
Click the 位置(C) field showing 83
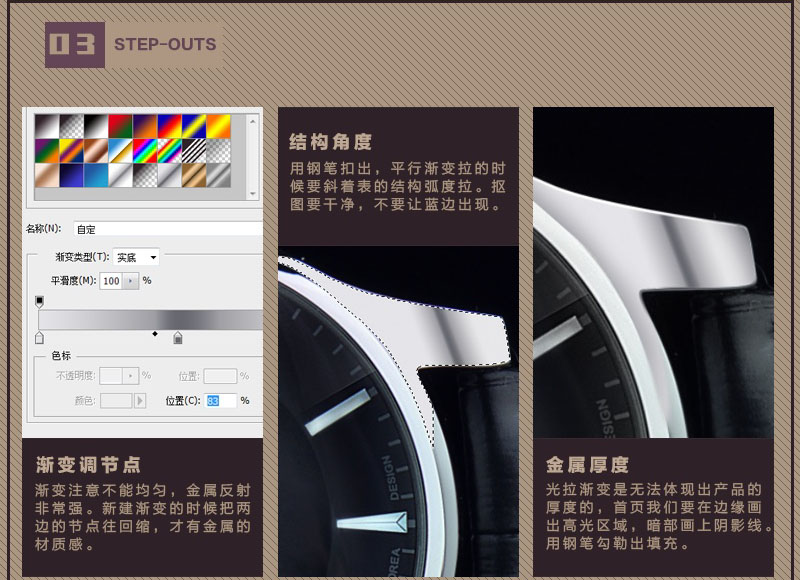221,400
